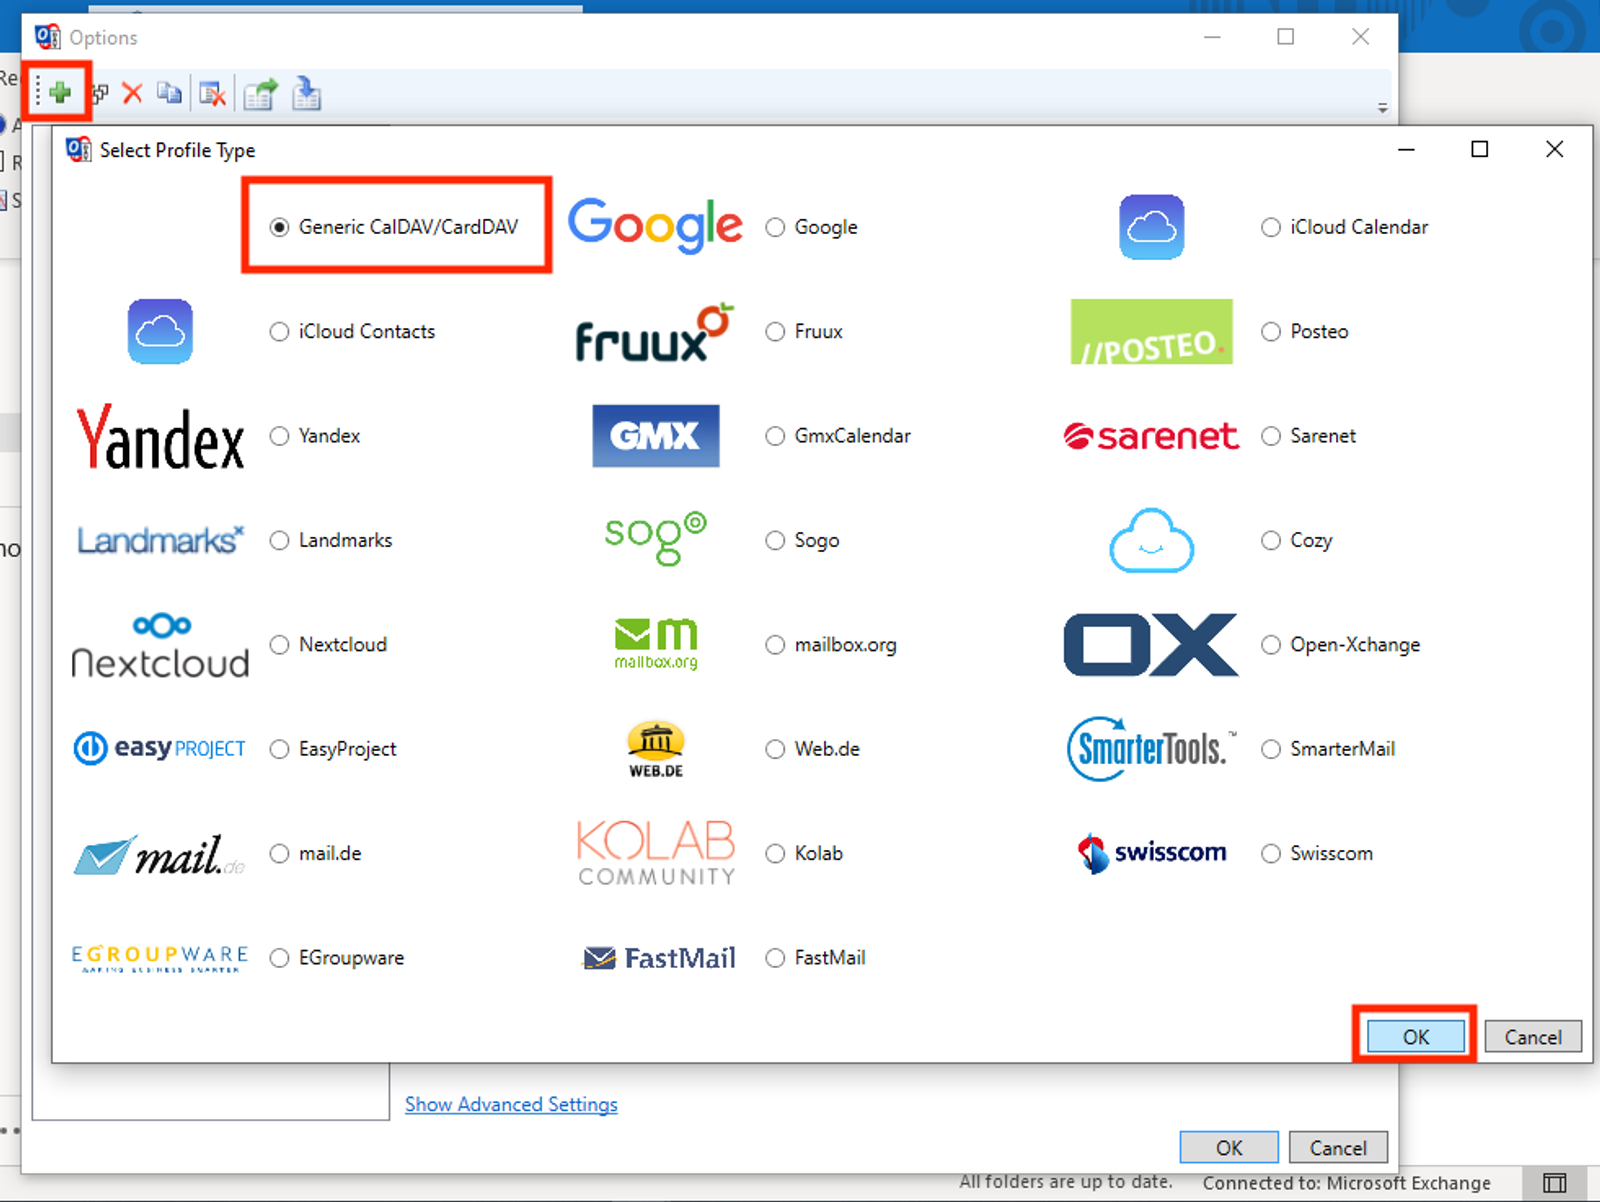The image size is (1600, 1202).
Task: Click the WEB.DE logo
Action: click(656, 750)
